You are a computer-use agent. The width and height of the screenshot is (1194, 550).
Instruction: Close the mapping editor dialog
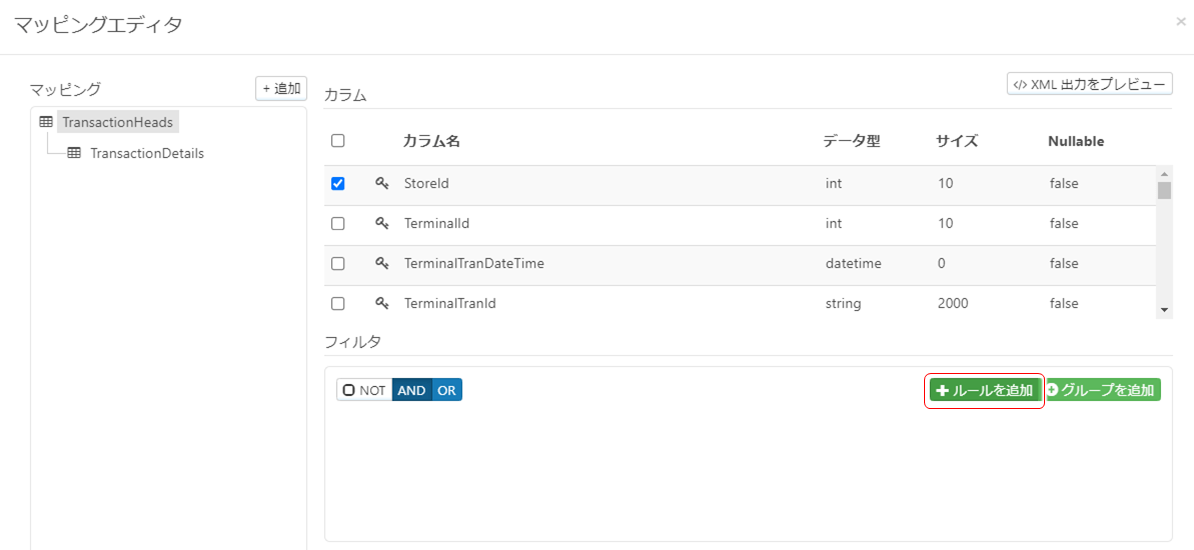[x=1181, y=21]
